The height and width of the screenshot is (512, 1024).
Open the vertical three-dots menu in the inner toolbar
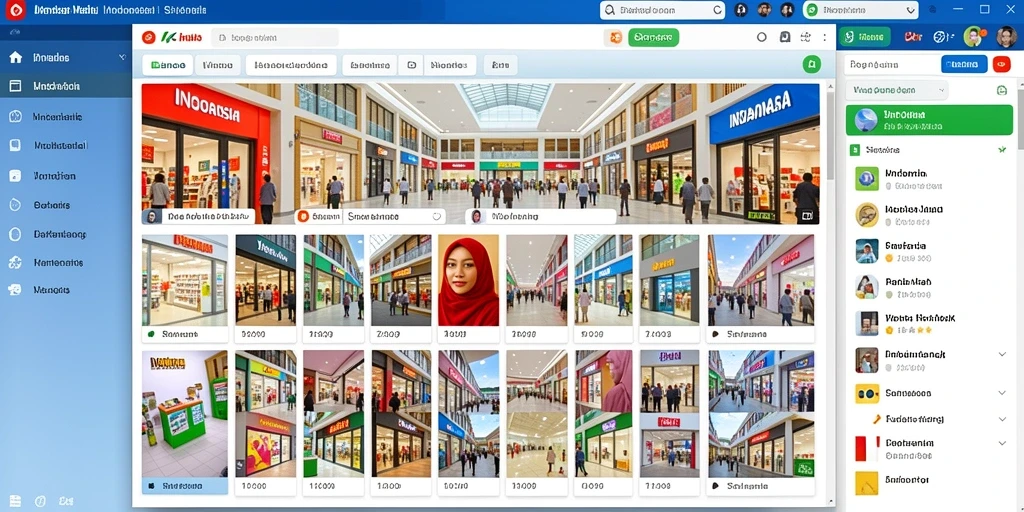pyautogui.click(x=825, y=37)
